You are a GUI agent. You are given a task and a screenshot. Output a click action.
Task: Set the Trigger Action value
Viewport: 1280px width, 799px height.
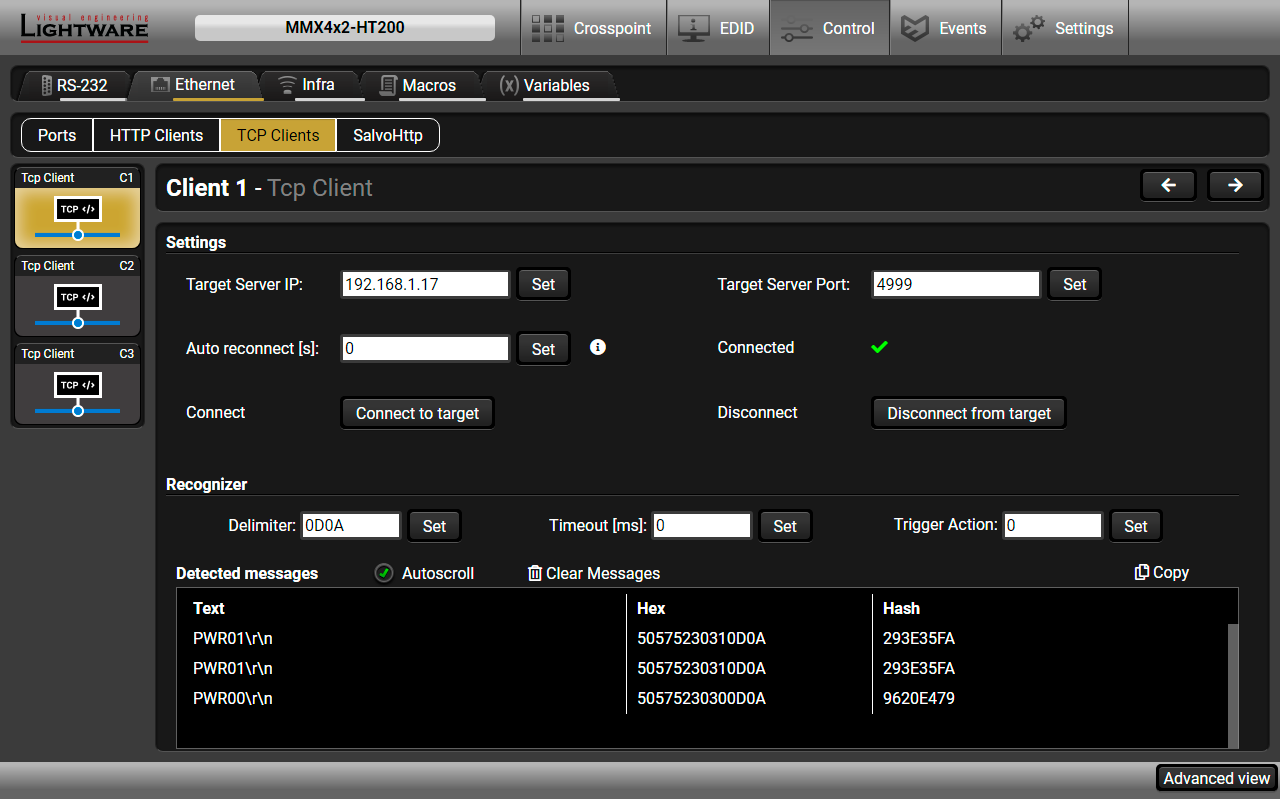pos(1136,526)
